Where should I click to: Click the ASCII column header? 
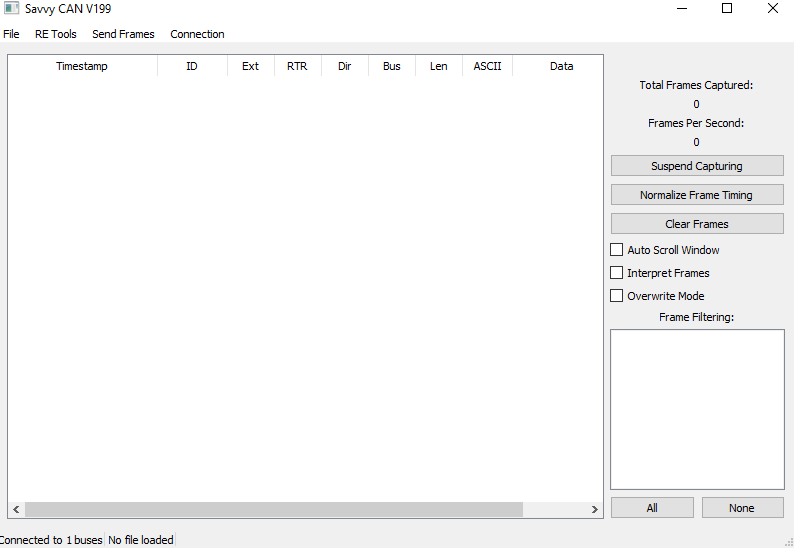(x=487, y=66)
